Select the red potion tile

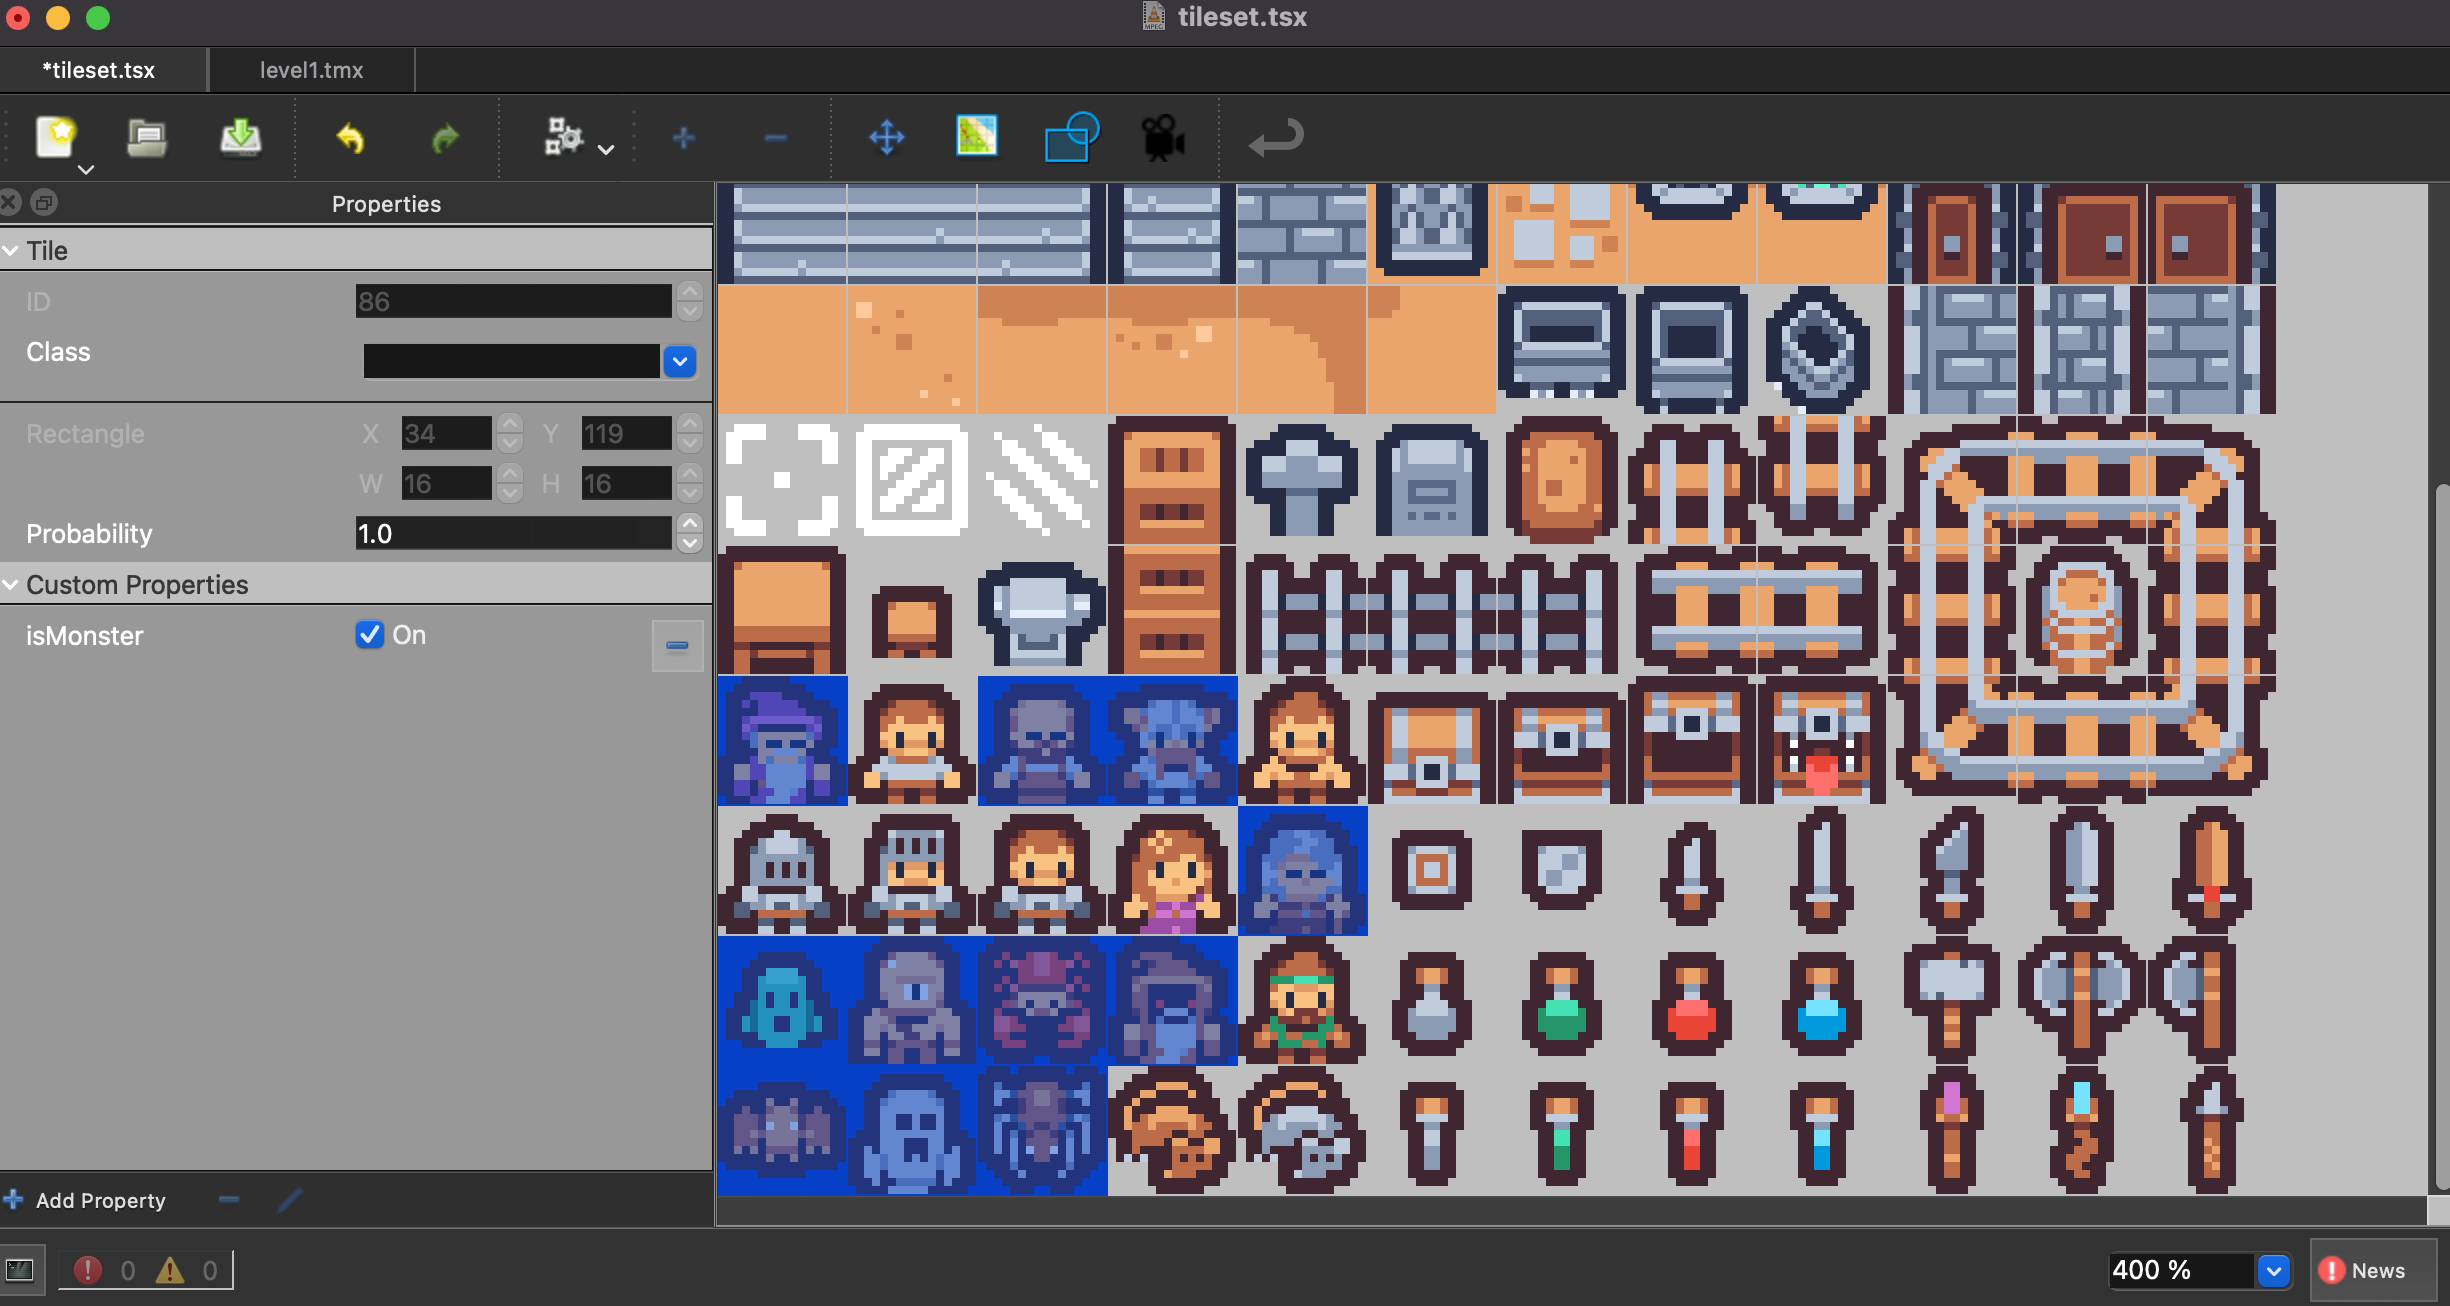click(1692, 1001)
